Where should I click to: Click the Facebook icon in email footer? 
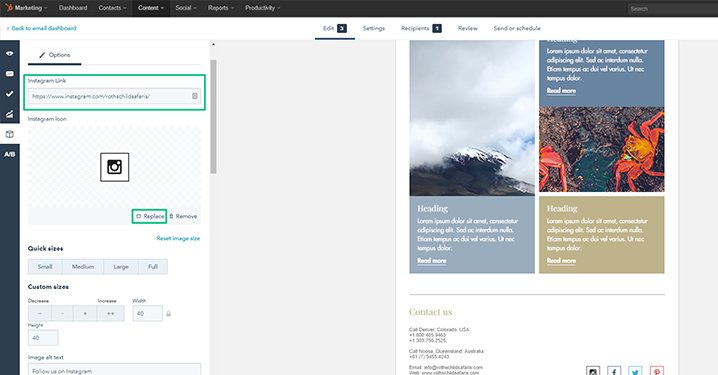point(614,370)
